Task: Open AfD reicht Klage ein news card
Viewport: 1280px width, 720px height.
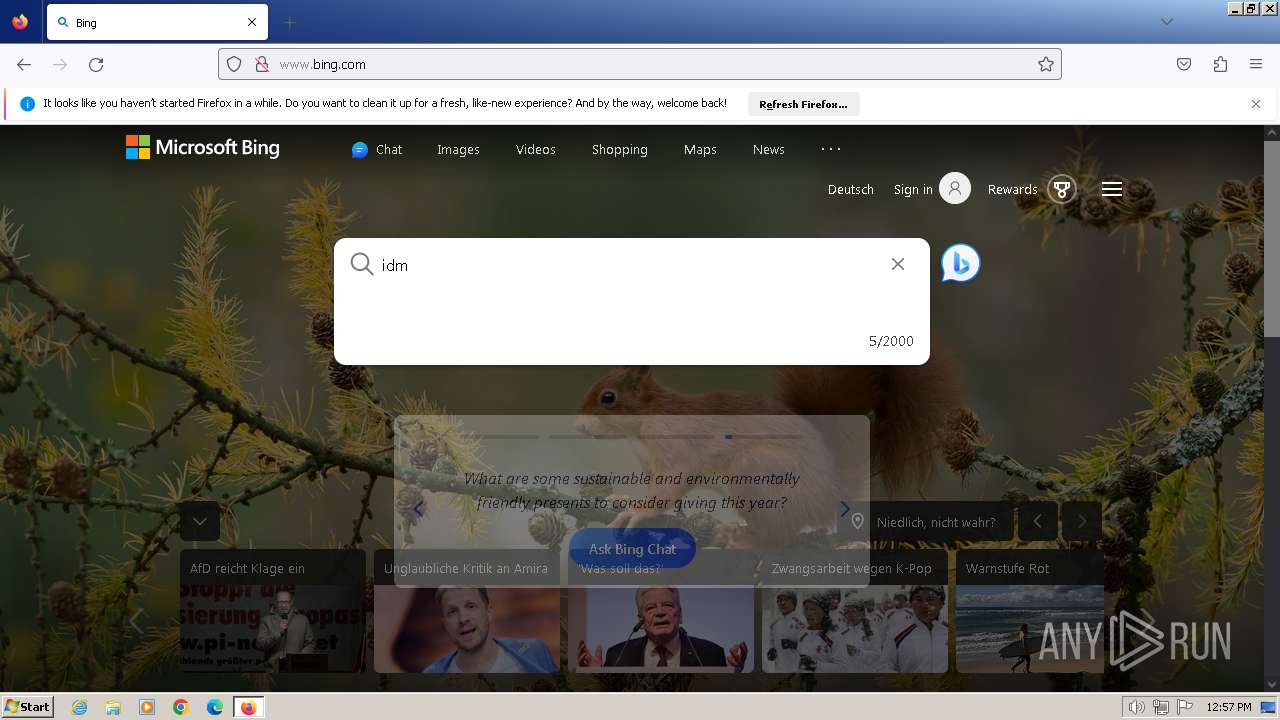Action: coord(273,611)
